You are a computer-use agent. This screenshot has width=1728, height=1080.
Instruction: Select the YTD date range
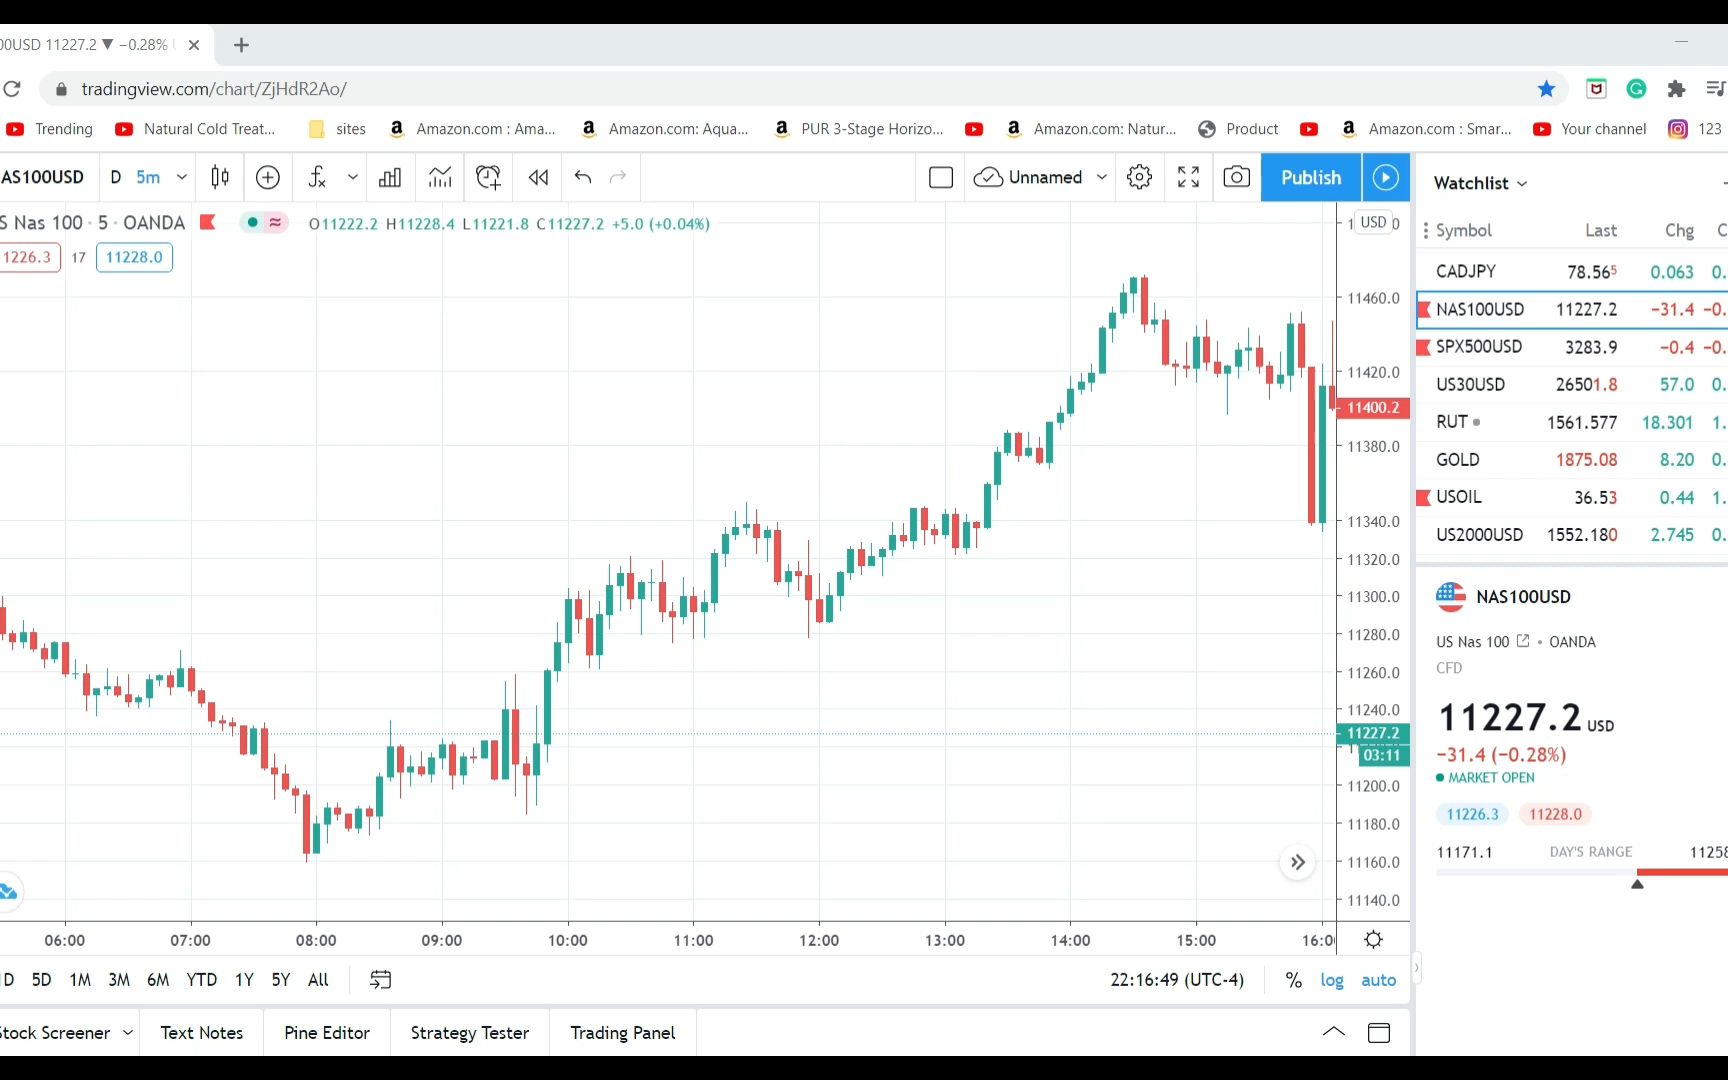[202, 980]
